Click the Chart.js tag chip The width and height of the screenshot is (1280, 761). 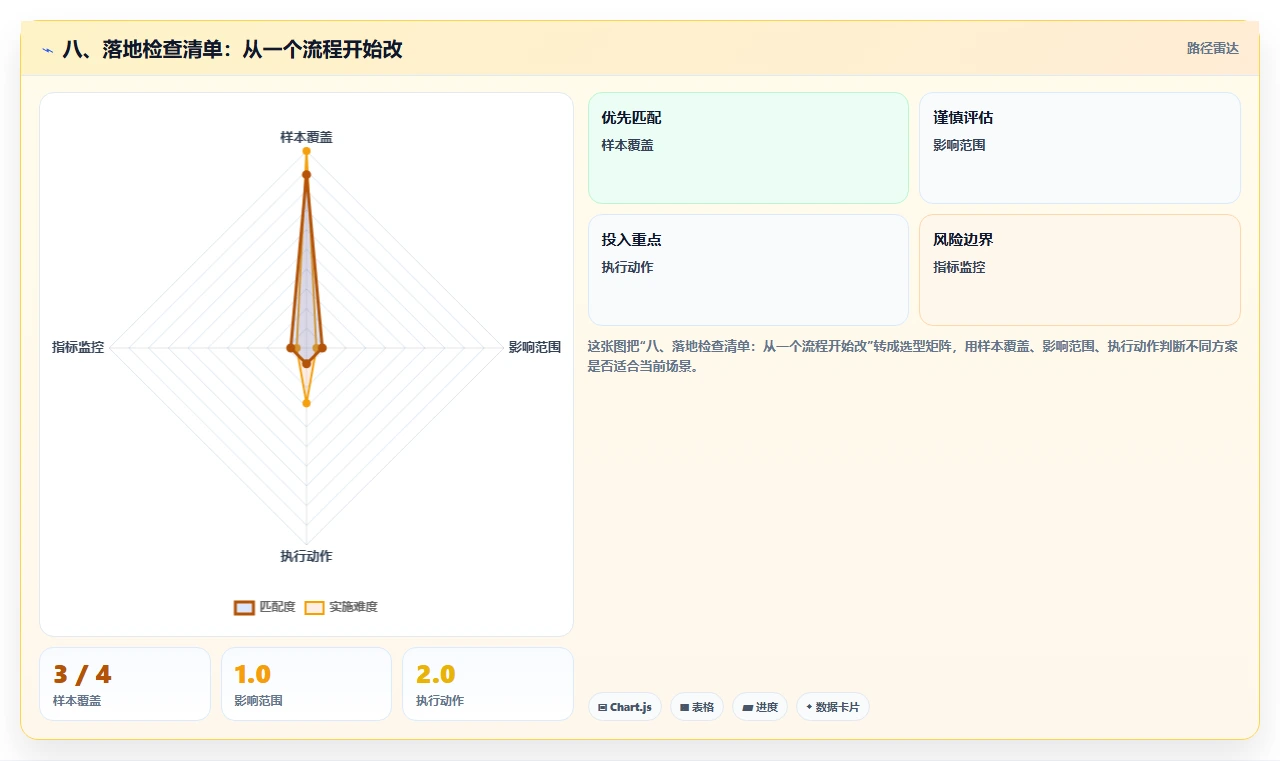click(x=625, y=707)
